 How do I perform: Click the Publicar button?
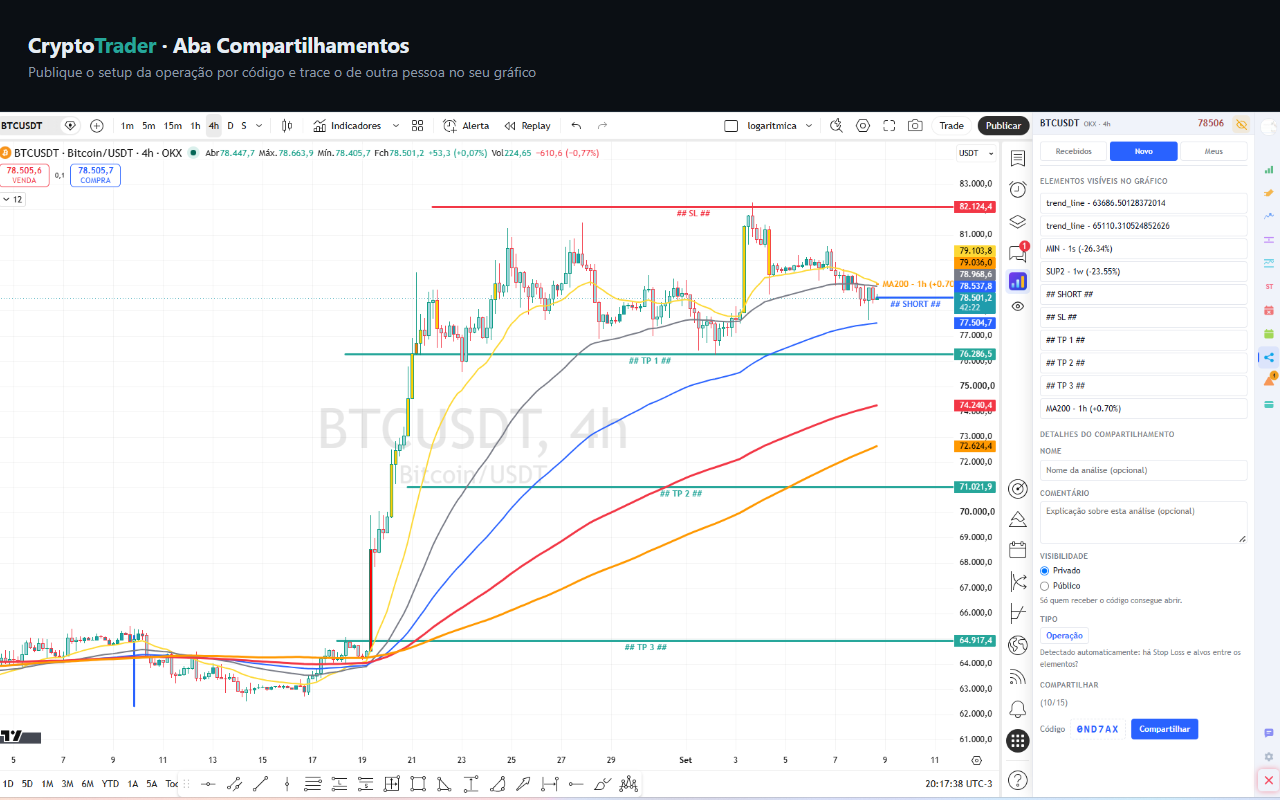point(1003,126)
